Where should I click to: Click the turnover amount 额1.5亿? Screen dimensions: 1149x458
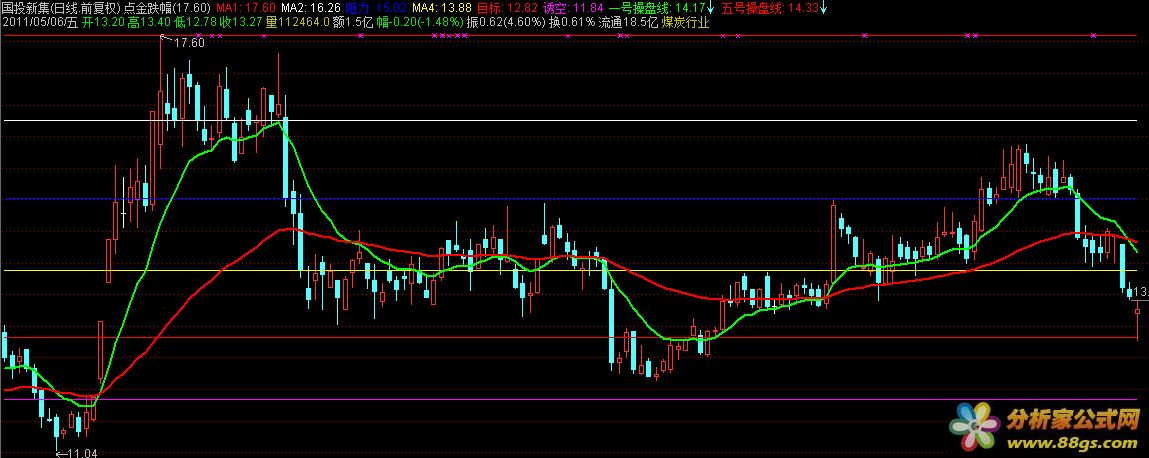[353, 23]
